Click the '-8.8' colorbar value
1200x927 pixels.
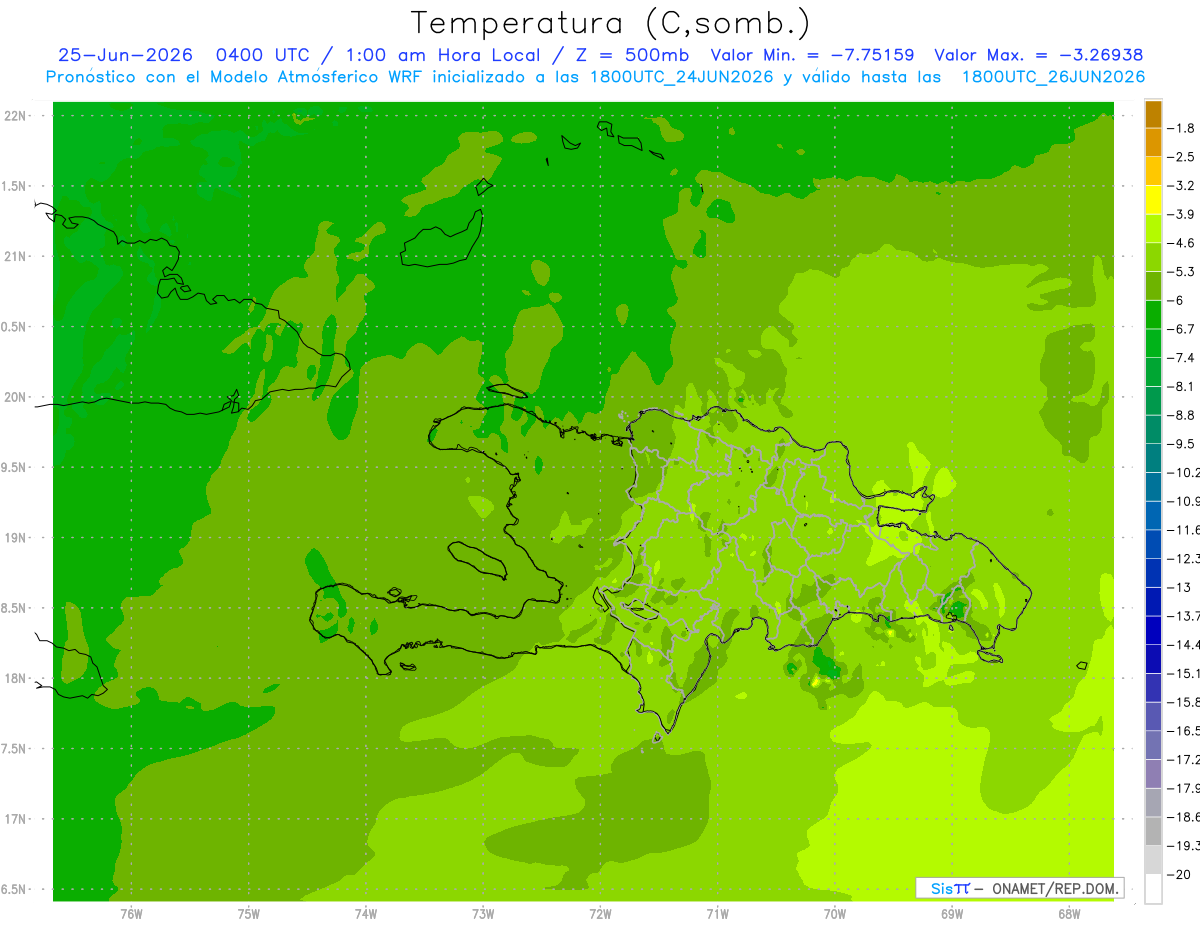[x=1182, y=415]
